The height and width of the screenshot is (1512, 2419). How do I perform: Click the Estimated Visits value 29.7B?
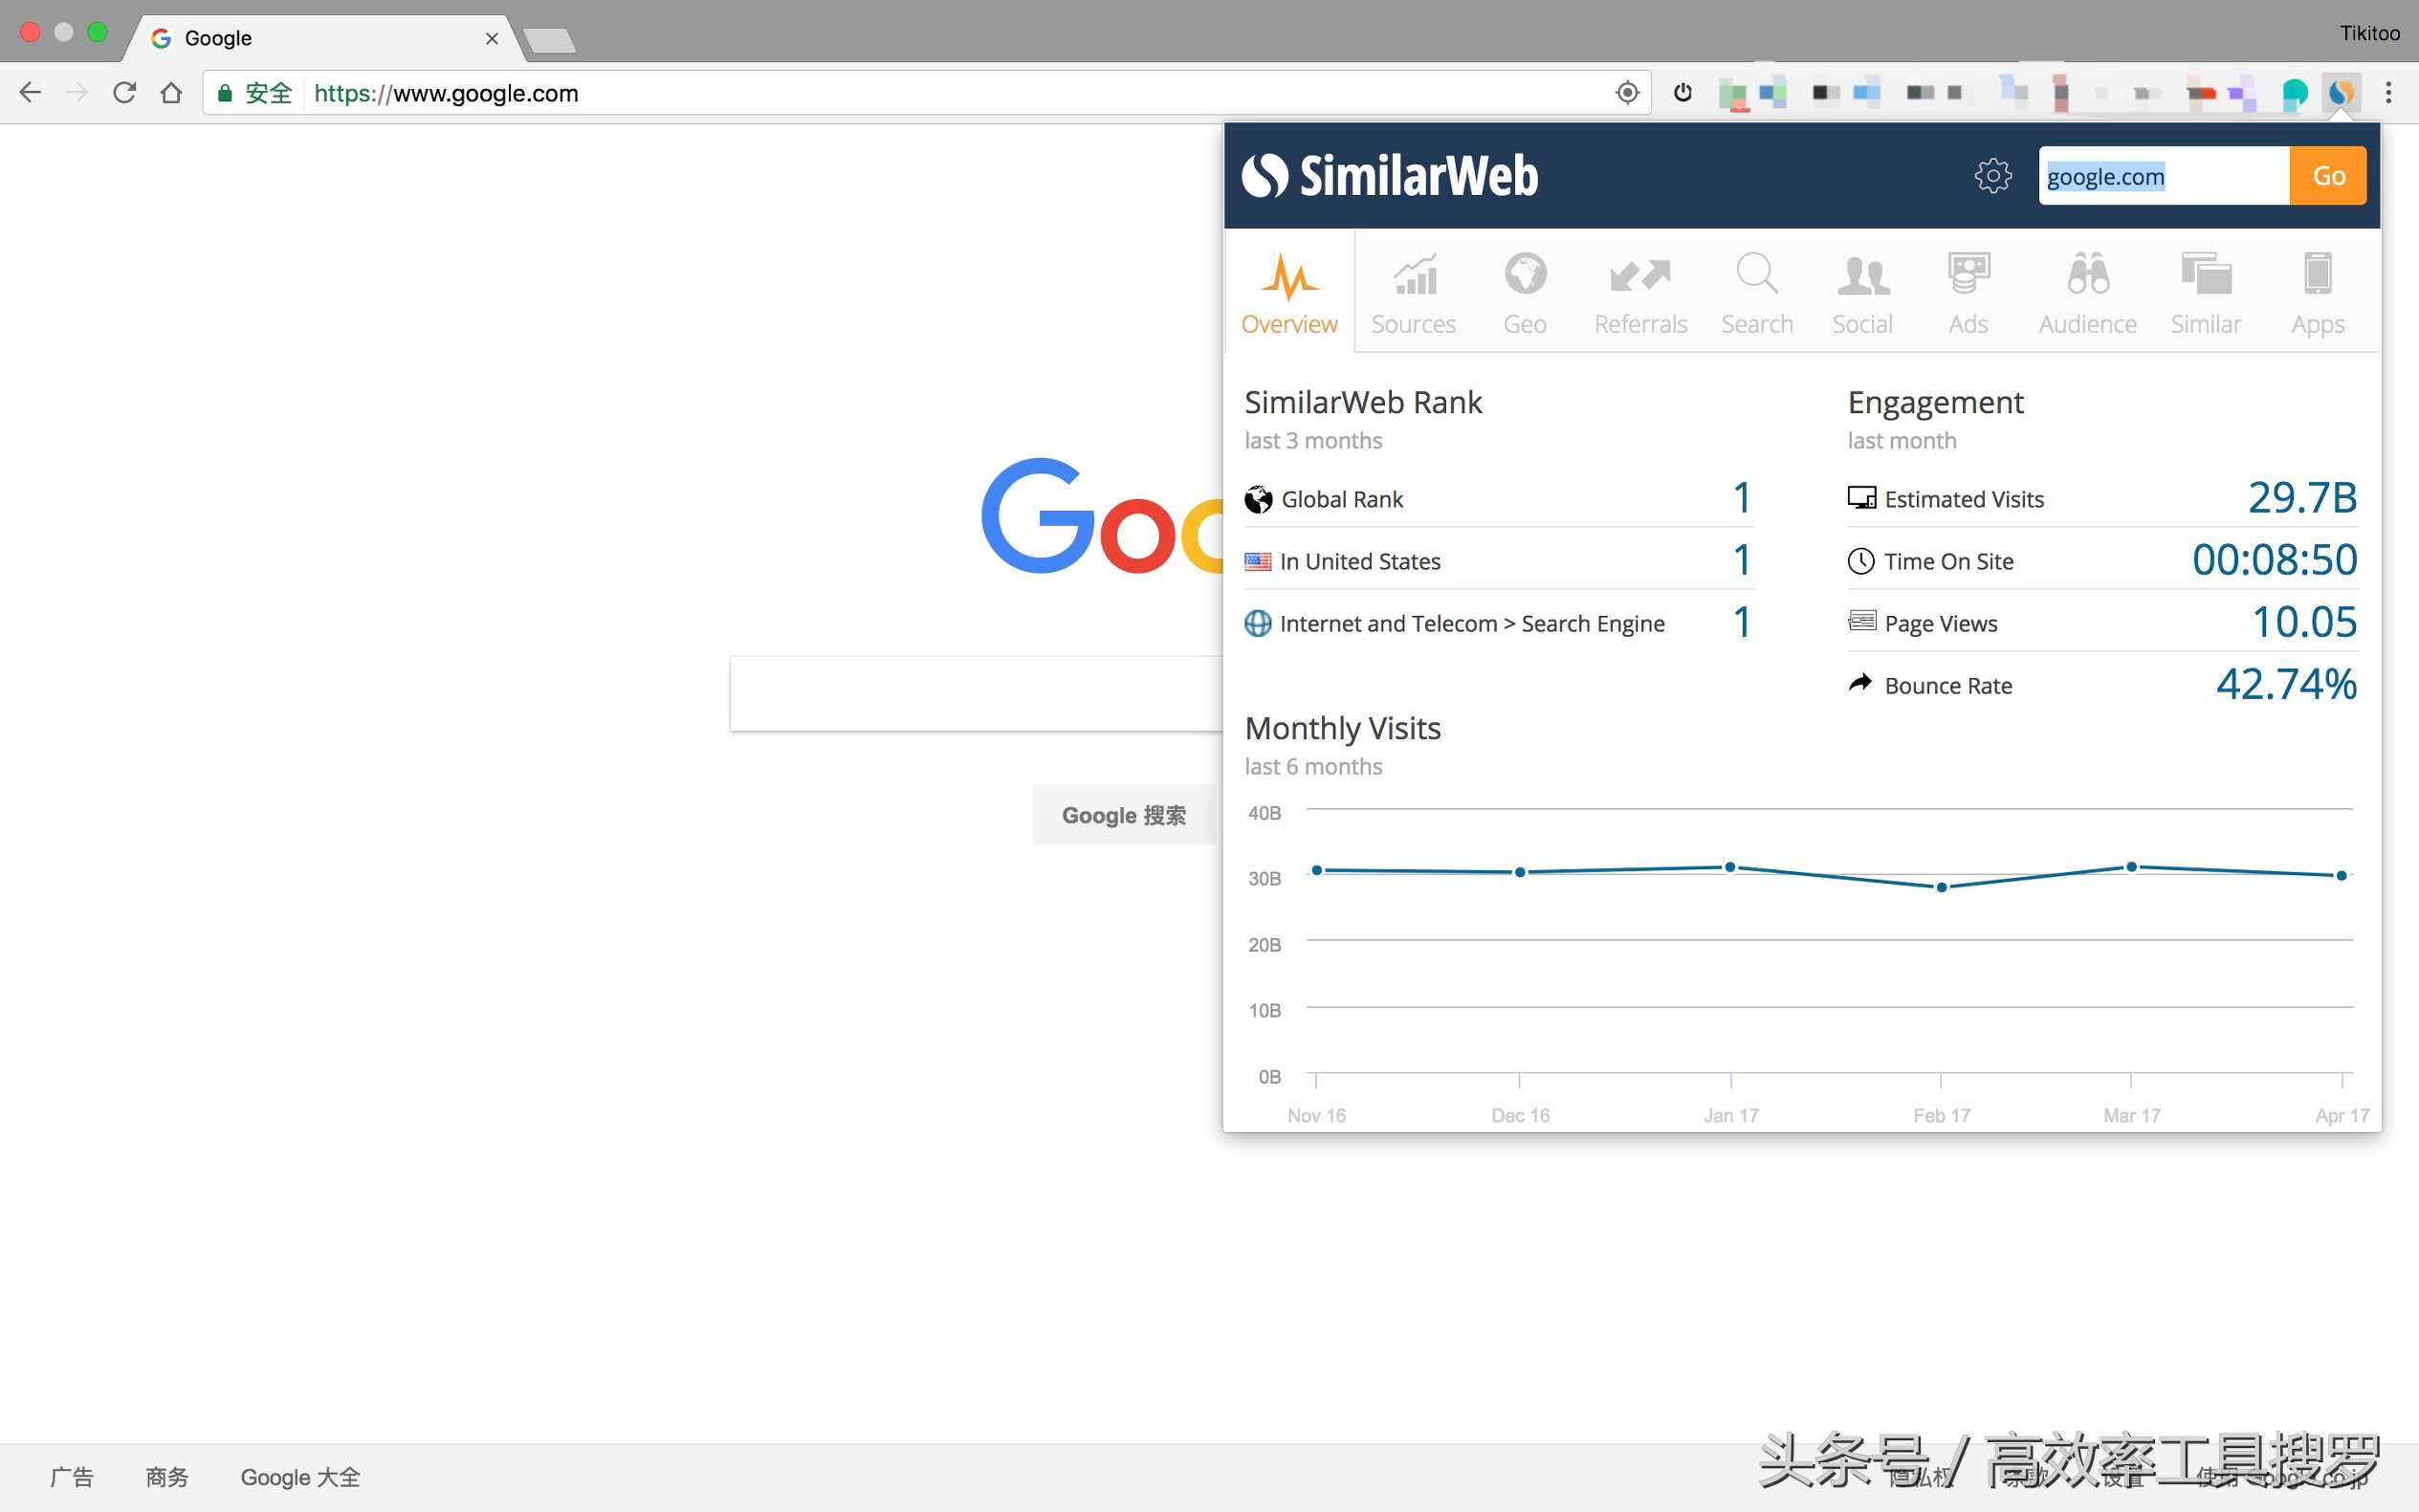(2301, 497)
